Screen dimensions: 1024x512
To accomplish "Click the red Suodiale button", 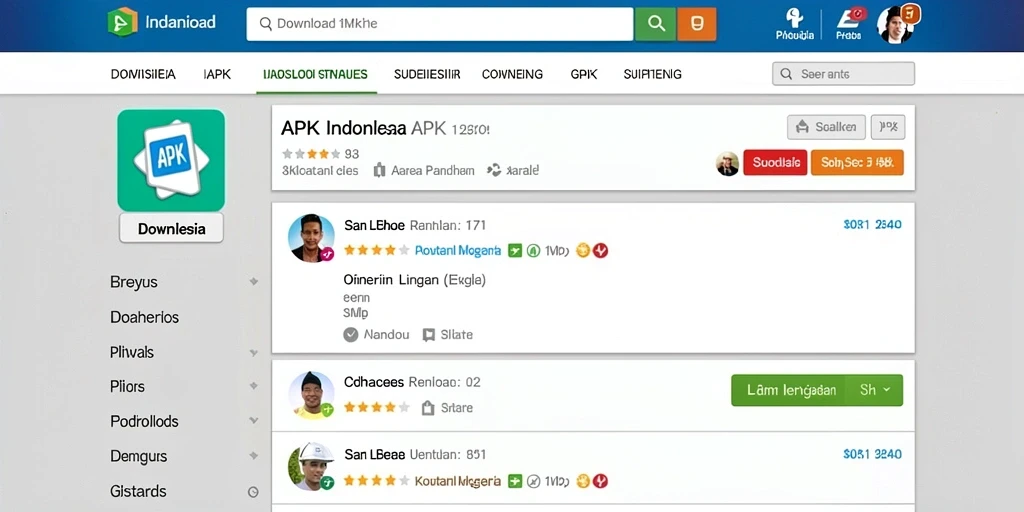I will 775,163.
